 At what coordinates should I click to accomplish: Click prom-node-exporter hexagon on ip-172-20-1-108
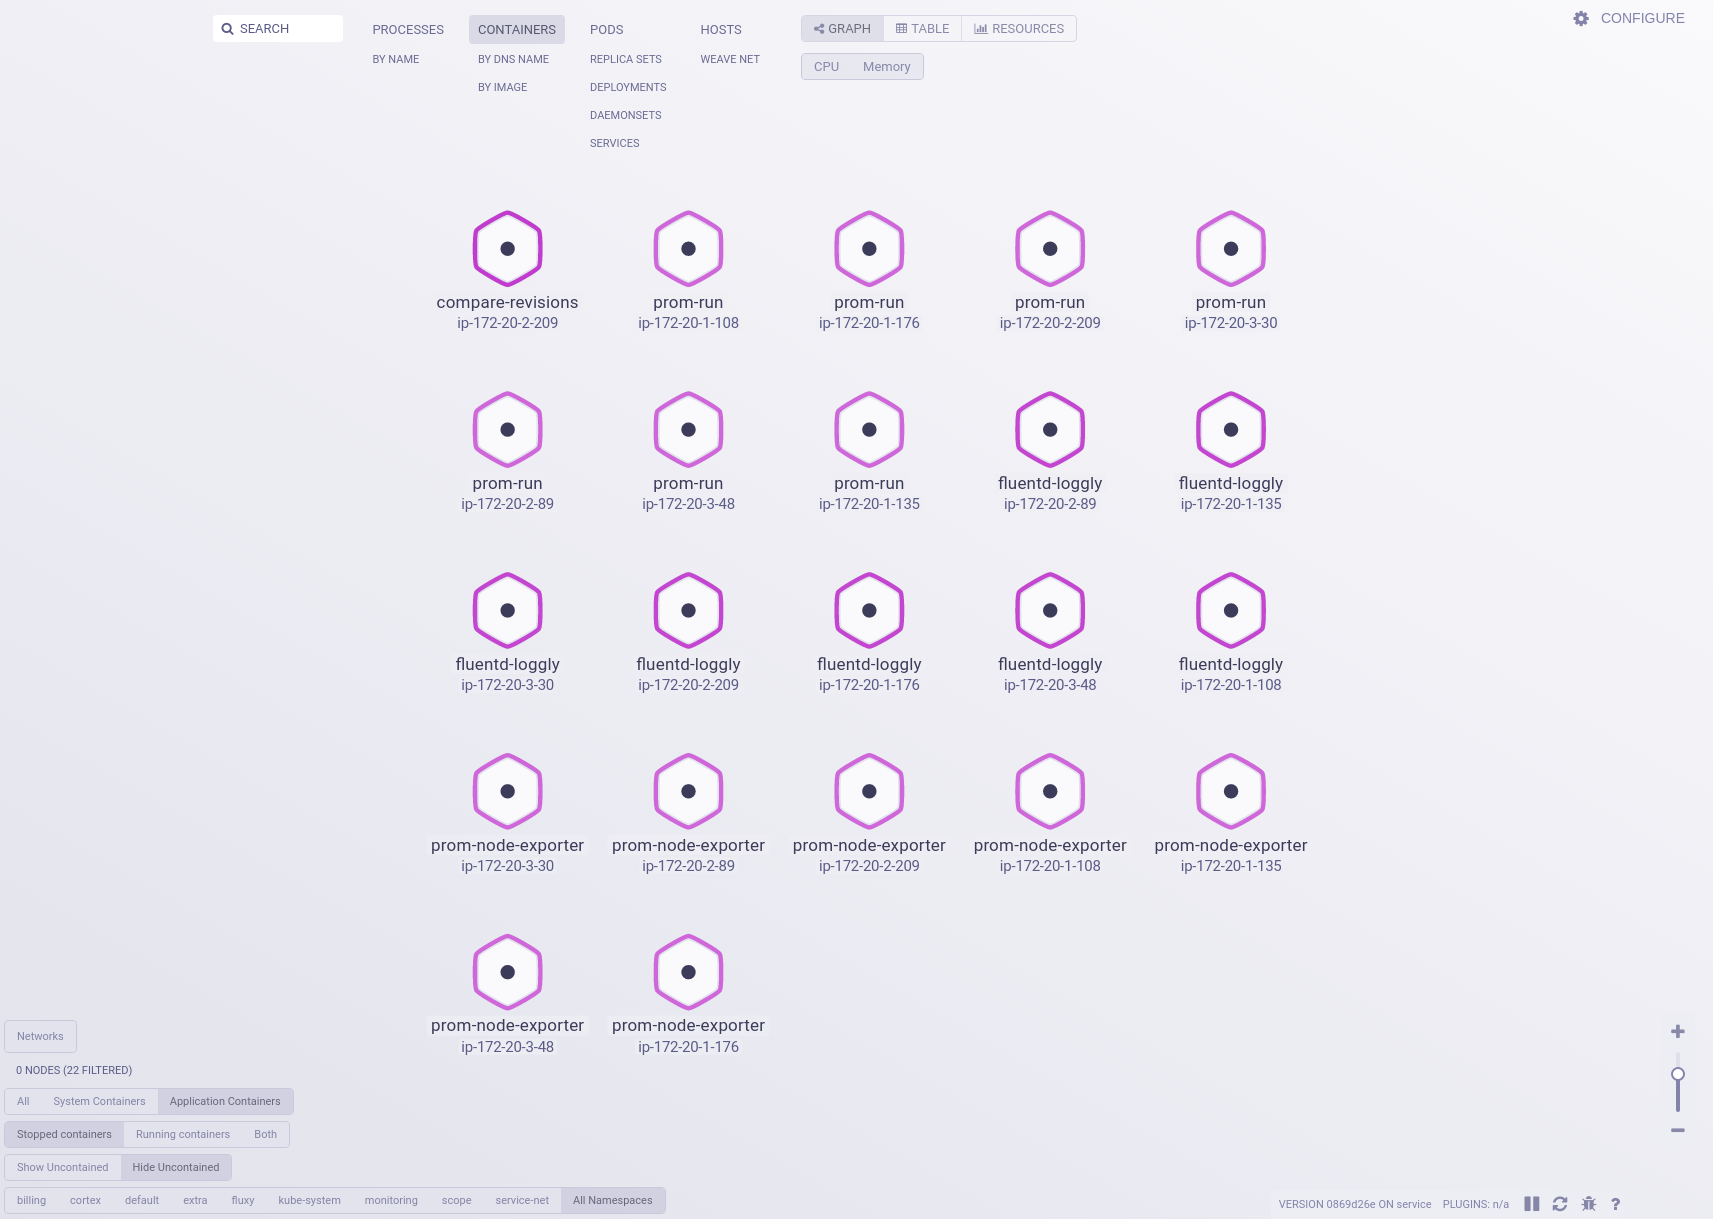coord(1050,792)
